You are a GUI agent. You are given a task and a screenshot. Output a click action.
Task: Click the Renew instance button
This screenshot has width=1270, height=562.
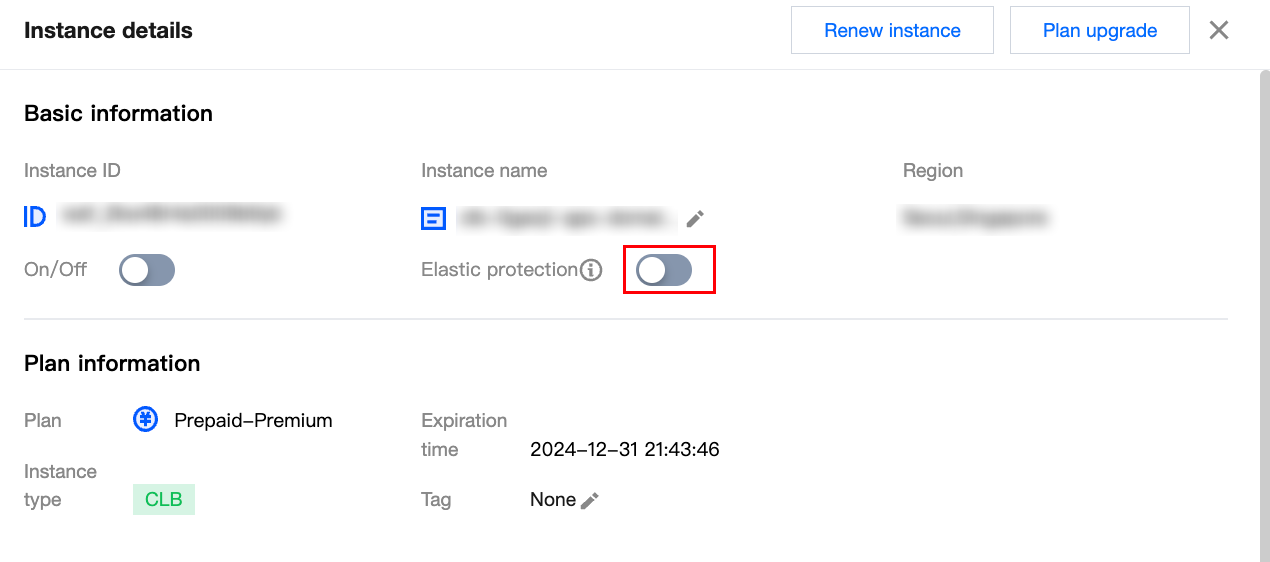pyautogui.click(x=892, y=31)
